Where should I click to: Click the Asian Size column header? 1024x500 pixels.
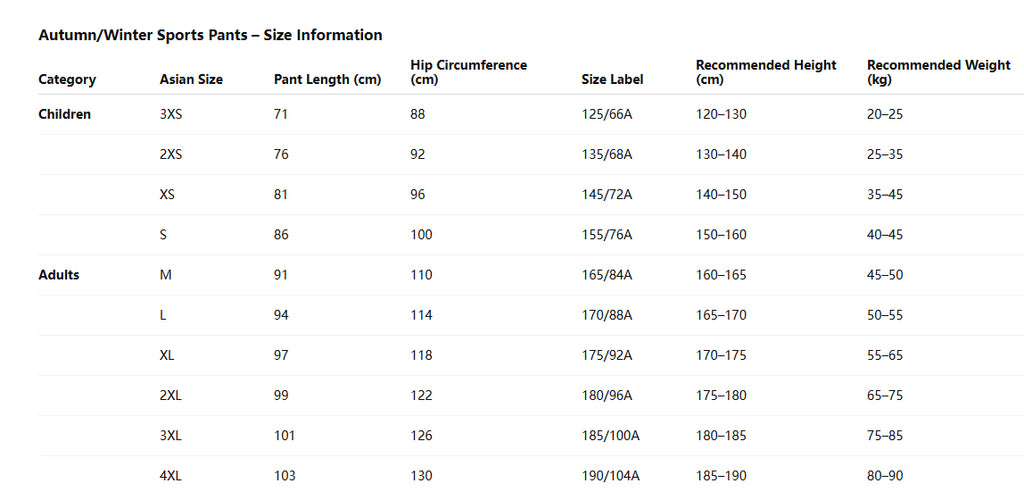(x=191, y=79)
